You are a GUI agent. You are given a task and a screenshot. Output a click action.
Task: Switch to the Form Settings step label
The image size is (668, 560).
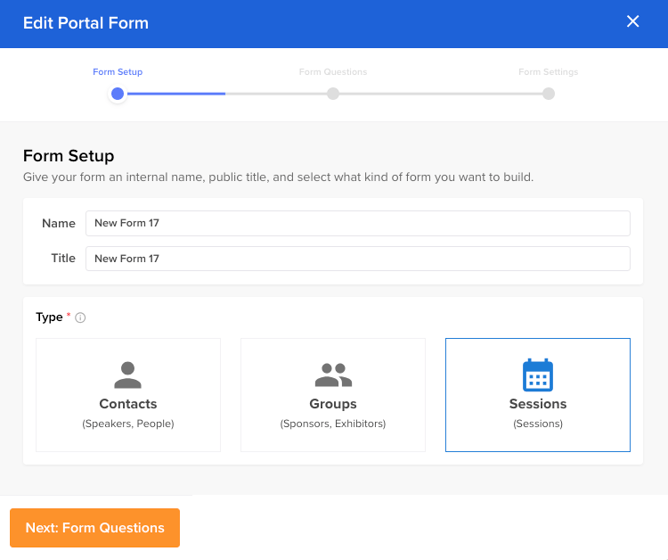point(548,72)
